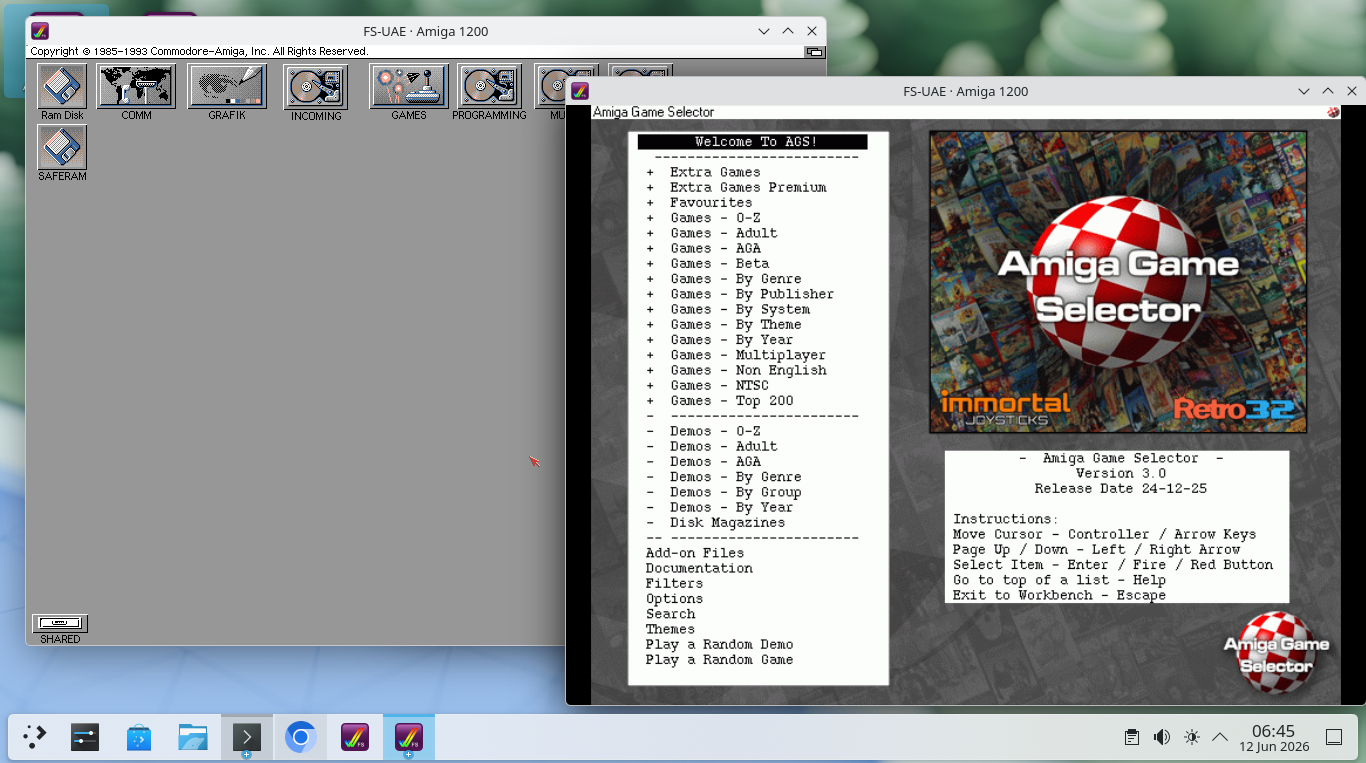This screenshot has width=1366, height=763.
Task: Select Games - By Theme
Action: point(723,324)
